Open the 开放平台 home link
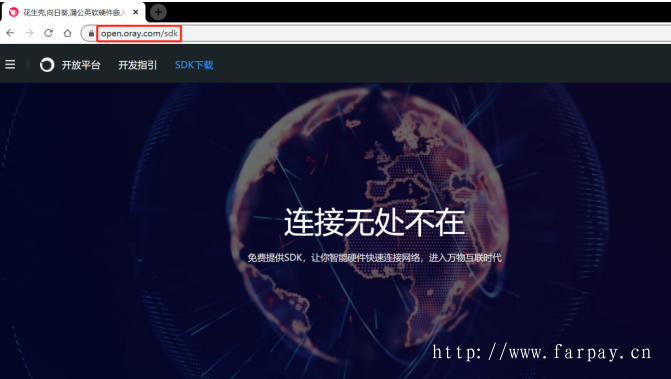Screen dimensions: 671x379 (x=80, y=65)
